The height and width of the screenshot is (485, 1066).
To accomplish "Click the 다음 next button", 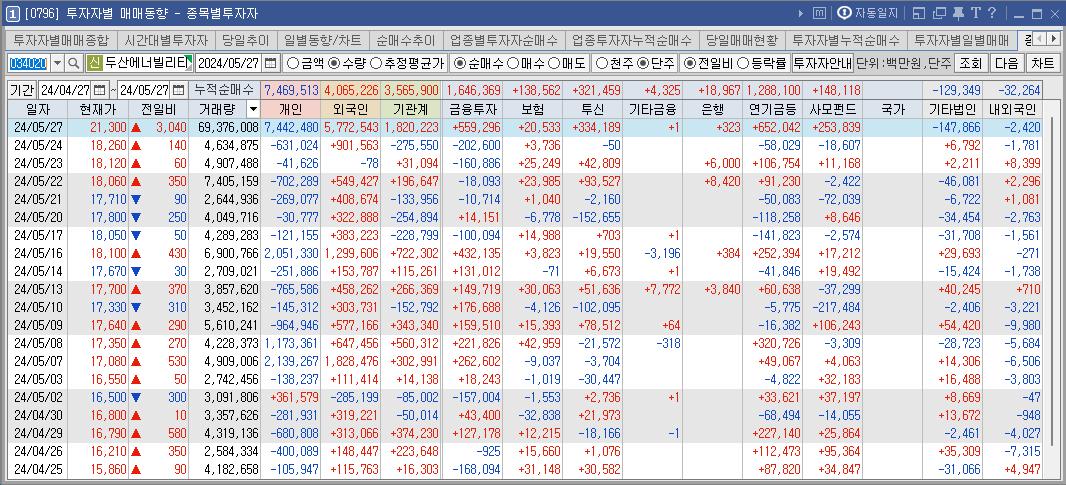I will tap(1006, 63).
